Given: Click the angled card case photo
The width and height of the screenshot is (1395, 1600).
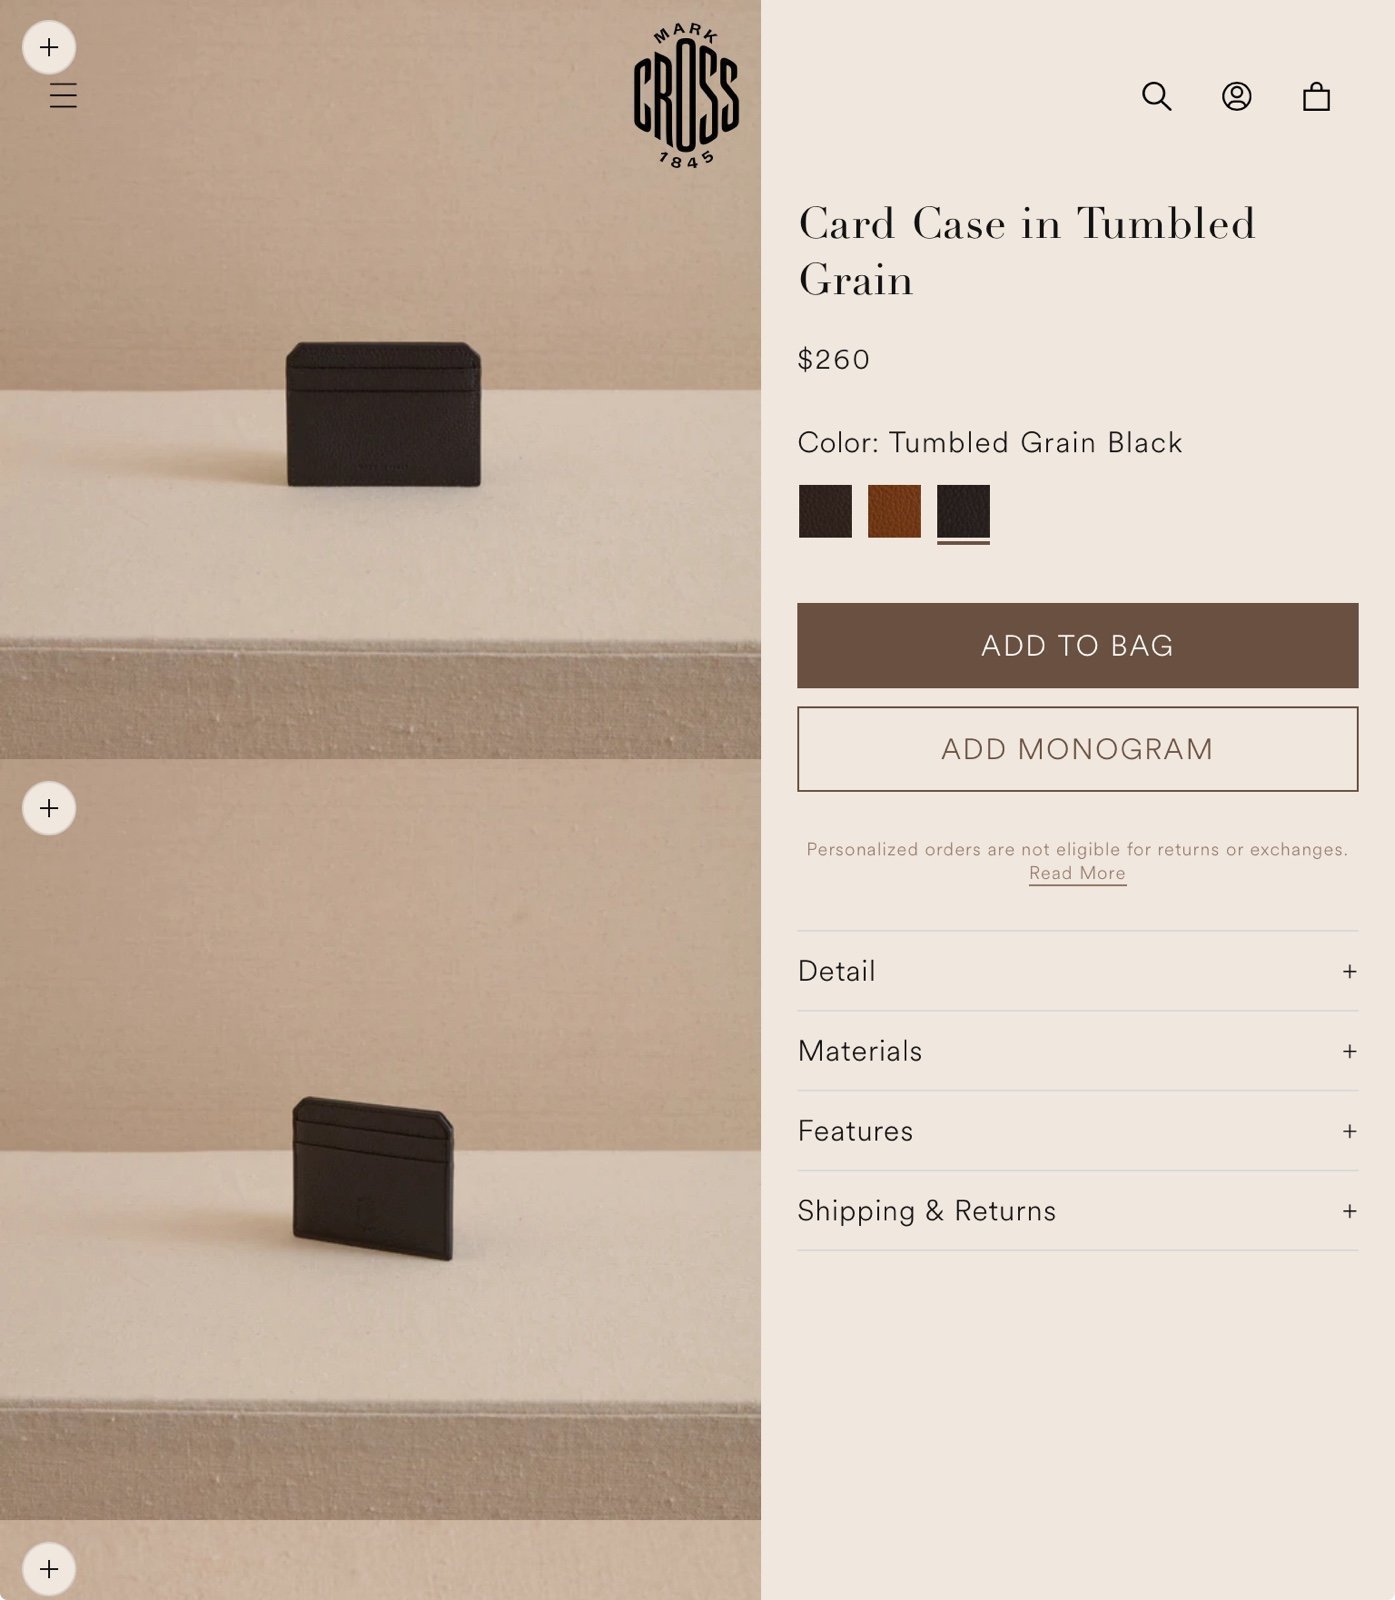Looking at the screenshot, I should [x=380, y=1140].
